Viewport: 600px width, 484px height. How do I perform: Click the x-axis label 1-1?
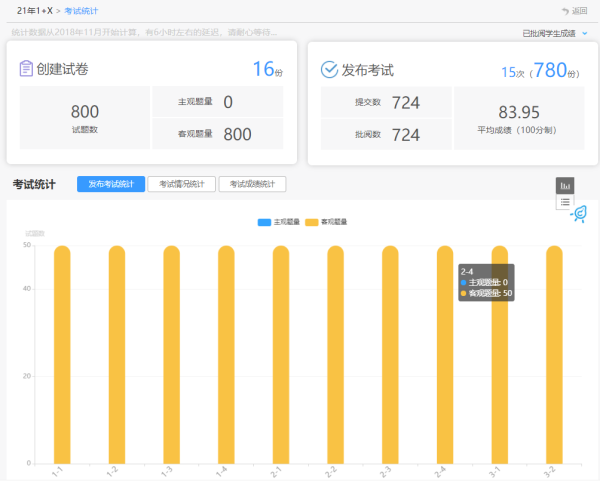(x=57, y=472)
